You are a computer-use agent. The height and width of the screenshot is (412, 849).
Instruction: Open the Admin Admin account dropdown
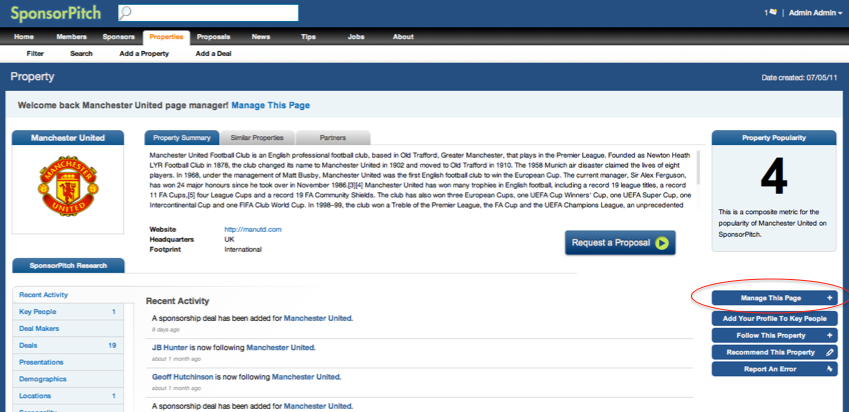click(815, 13)
